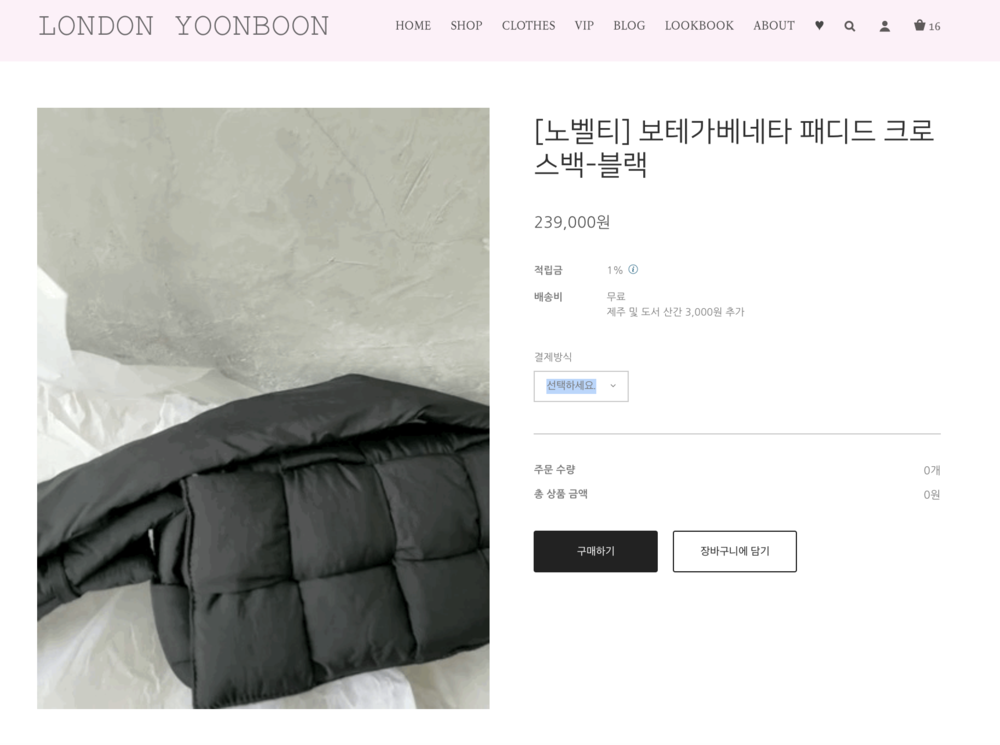The width and height of the screenshot is (1000, 745).
Task: Click the 구매하기 buy button
Action: (x=596, y=551)
